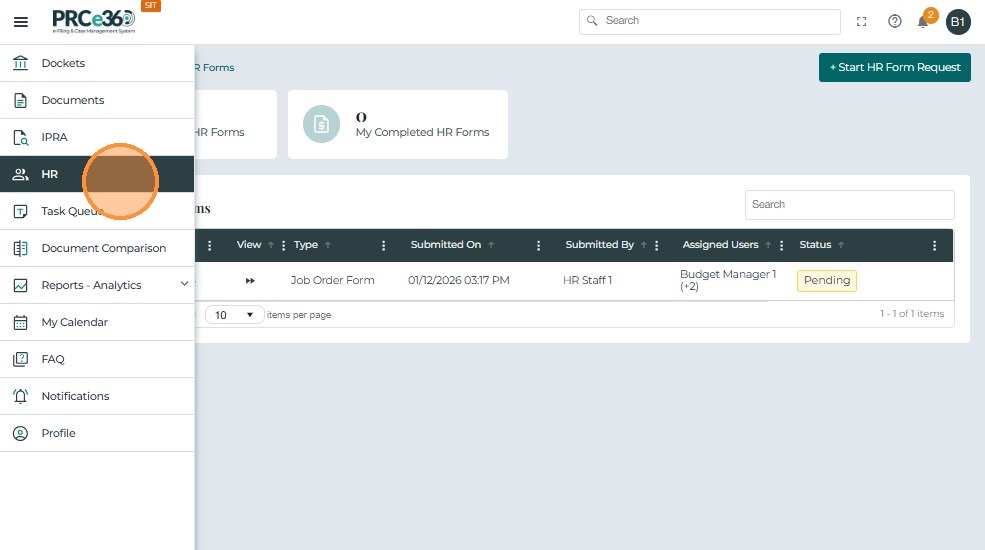985x550 pixels.
Task: Click the IPRA search-document icon
Action: (x=21, y=137)
